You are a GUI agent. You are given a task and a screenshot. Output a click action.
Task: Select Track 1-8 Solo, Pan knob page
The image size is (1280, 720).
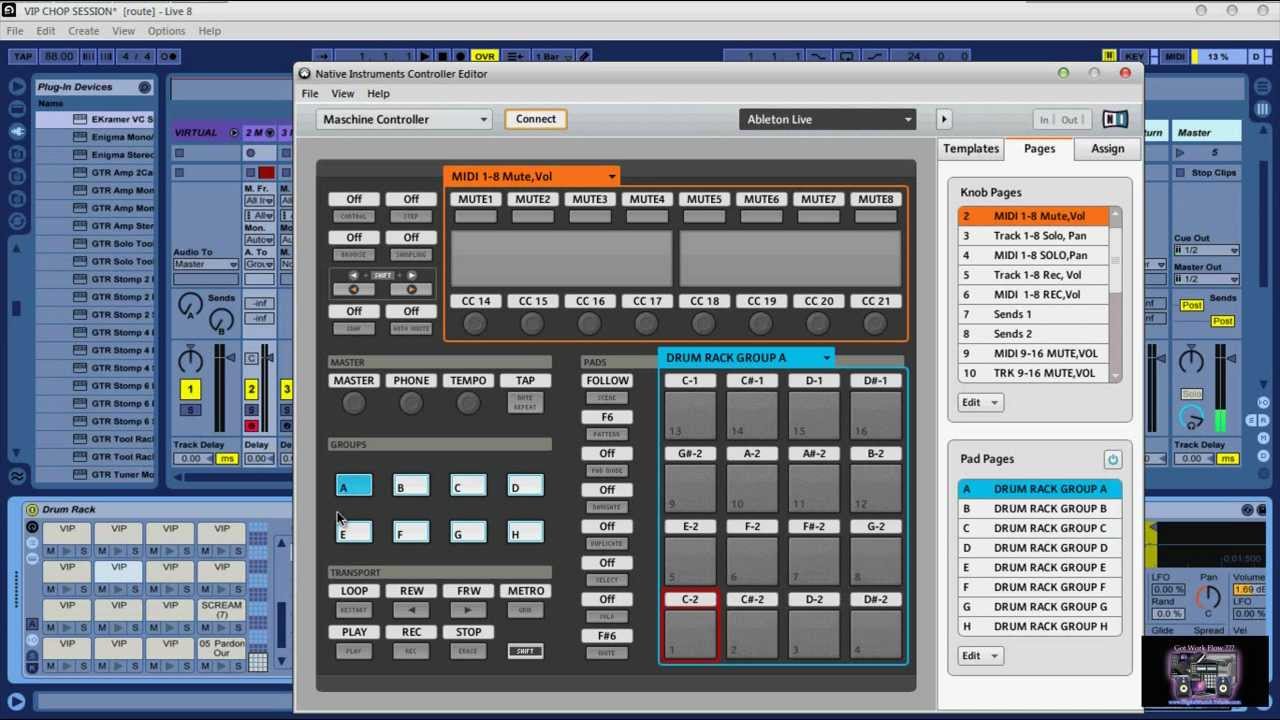[x=1033, y=236]
